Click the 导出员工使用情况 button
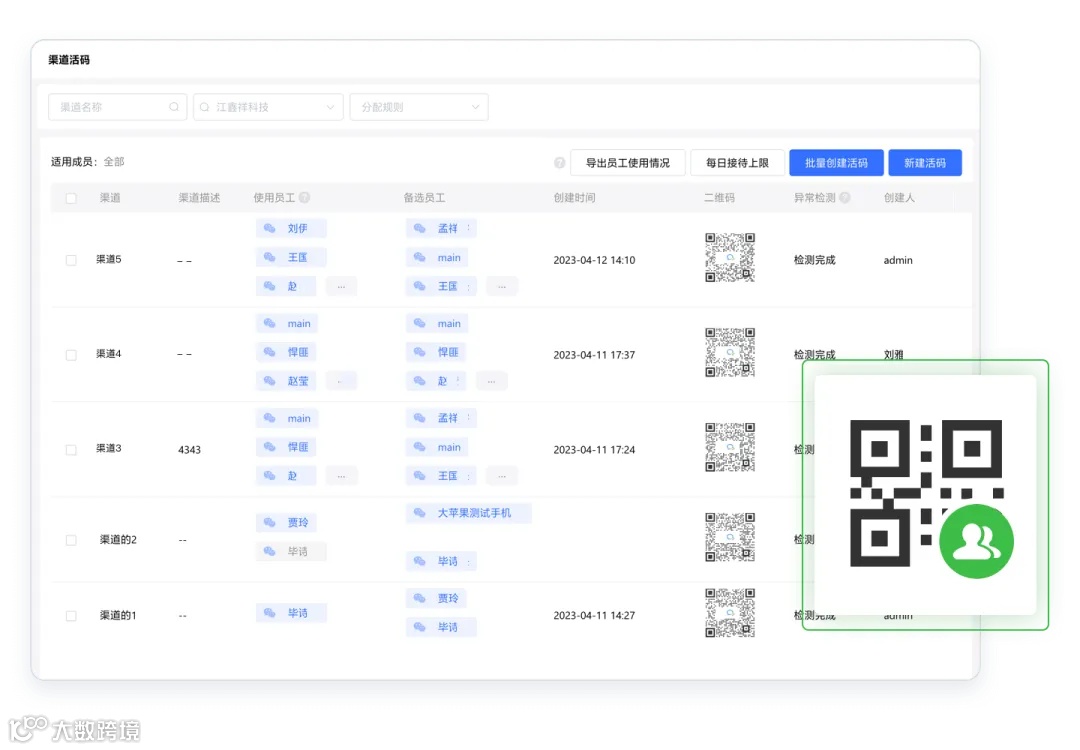 627,163
